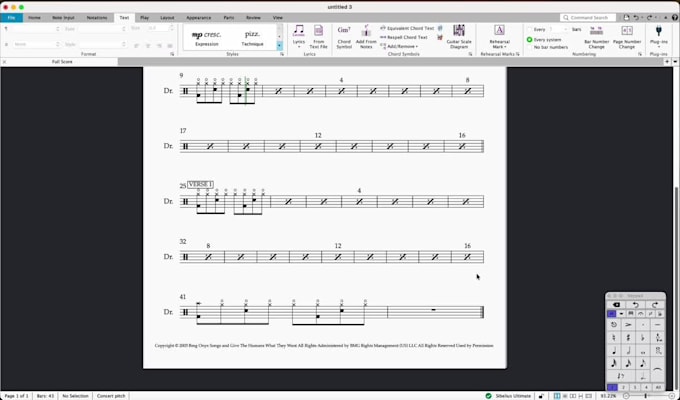Select the Every system bar number option
Screen dimensions: 680x400
point(544,39)
